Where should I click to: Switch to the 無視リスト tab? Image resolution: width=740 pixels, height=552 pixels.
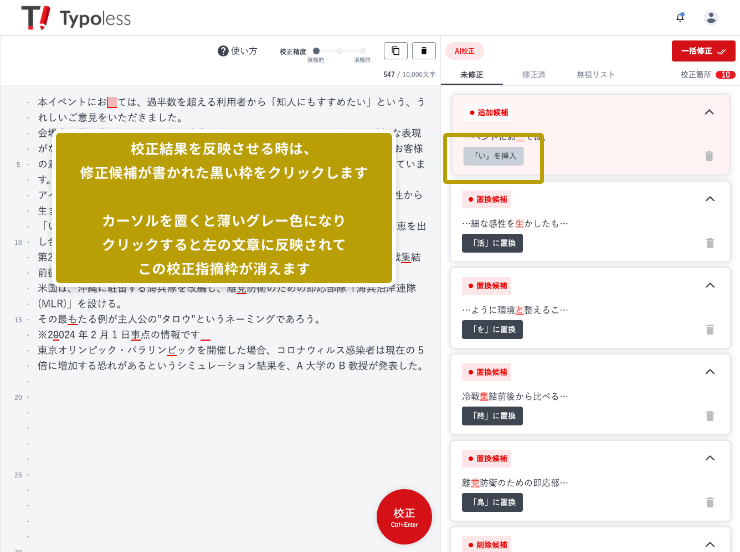coord(595,75)
